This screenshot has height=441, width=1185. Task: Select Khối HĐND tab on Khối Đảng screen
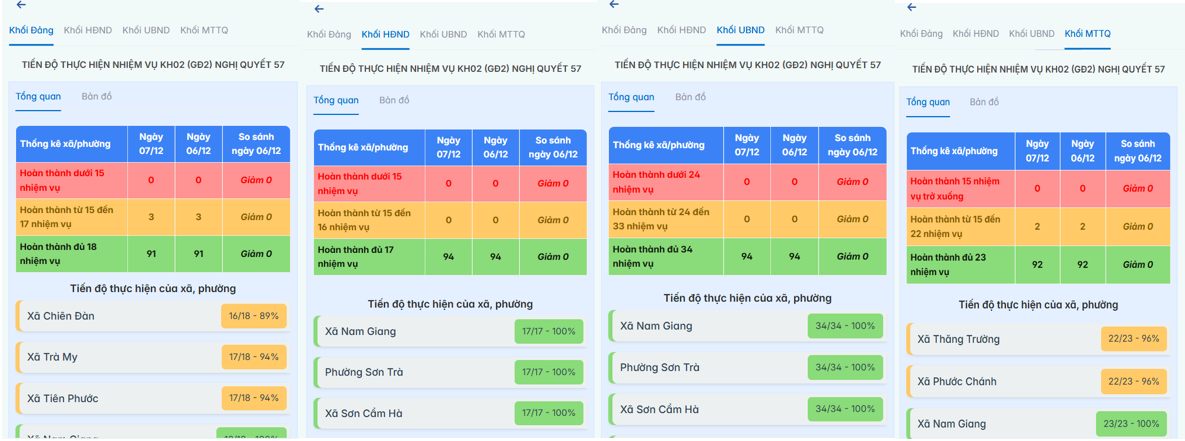(x=88, y=31)
